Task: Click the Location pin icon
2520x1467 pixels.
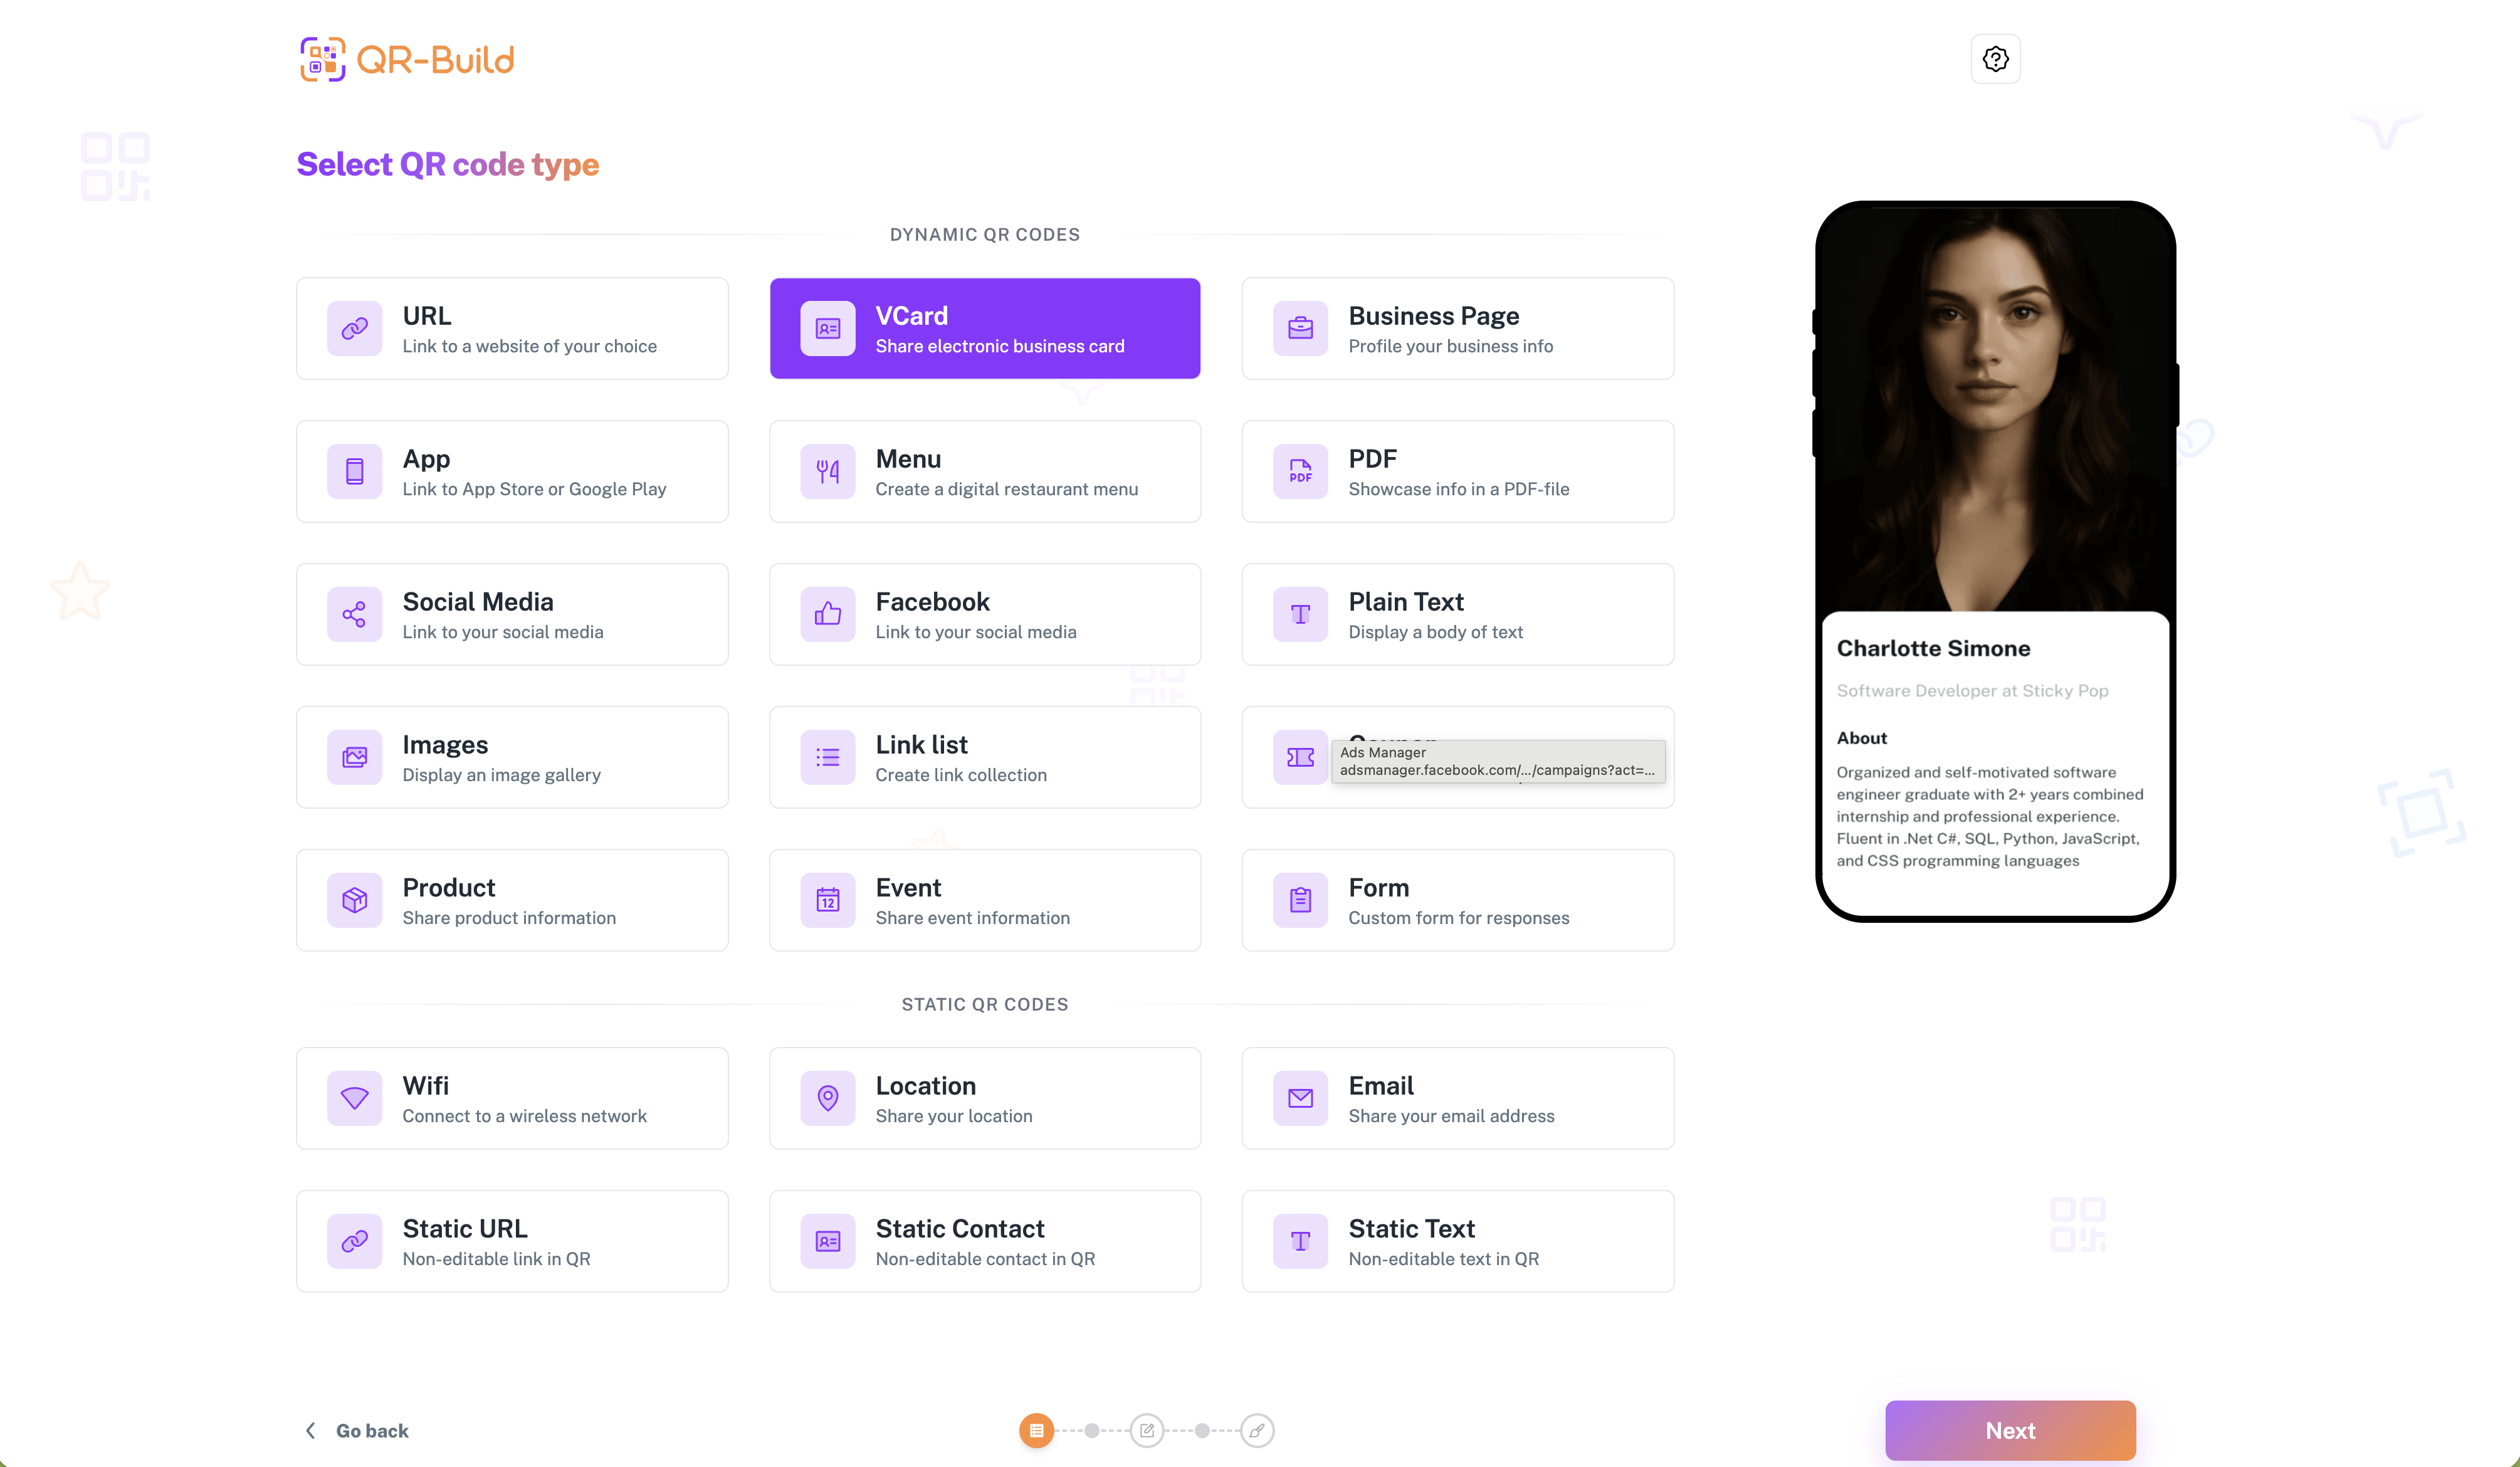Action: [827, 1098]
